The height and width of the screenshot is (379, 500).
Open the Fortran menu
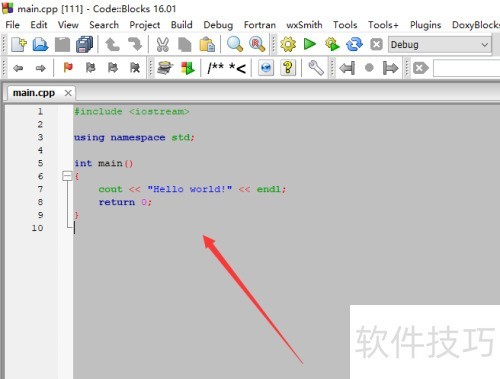tap(260, 25)
